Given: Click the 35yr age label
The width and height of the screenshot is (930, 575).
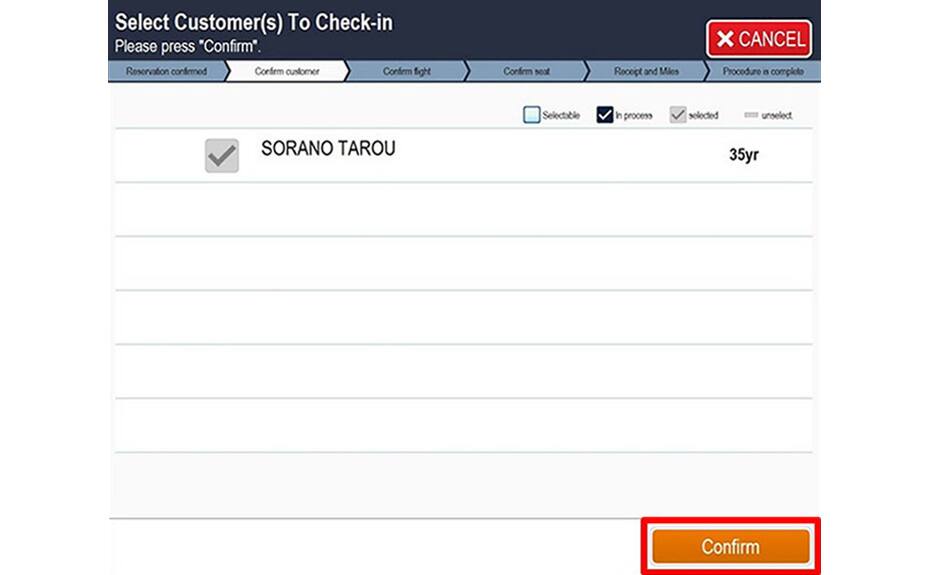Looking at the screenshot, I should pyautogui.click(x=744, y=155).
